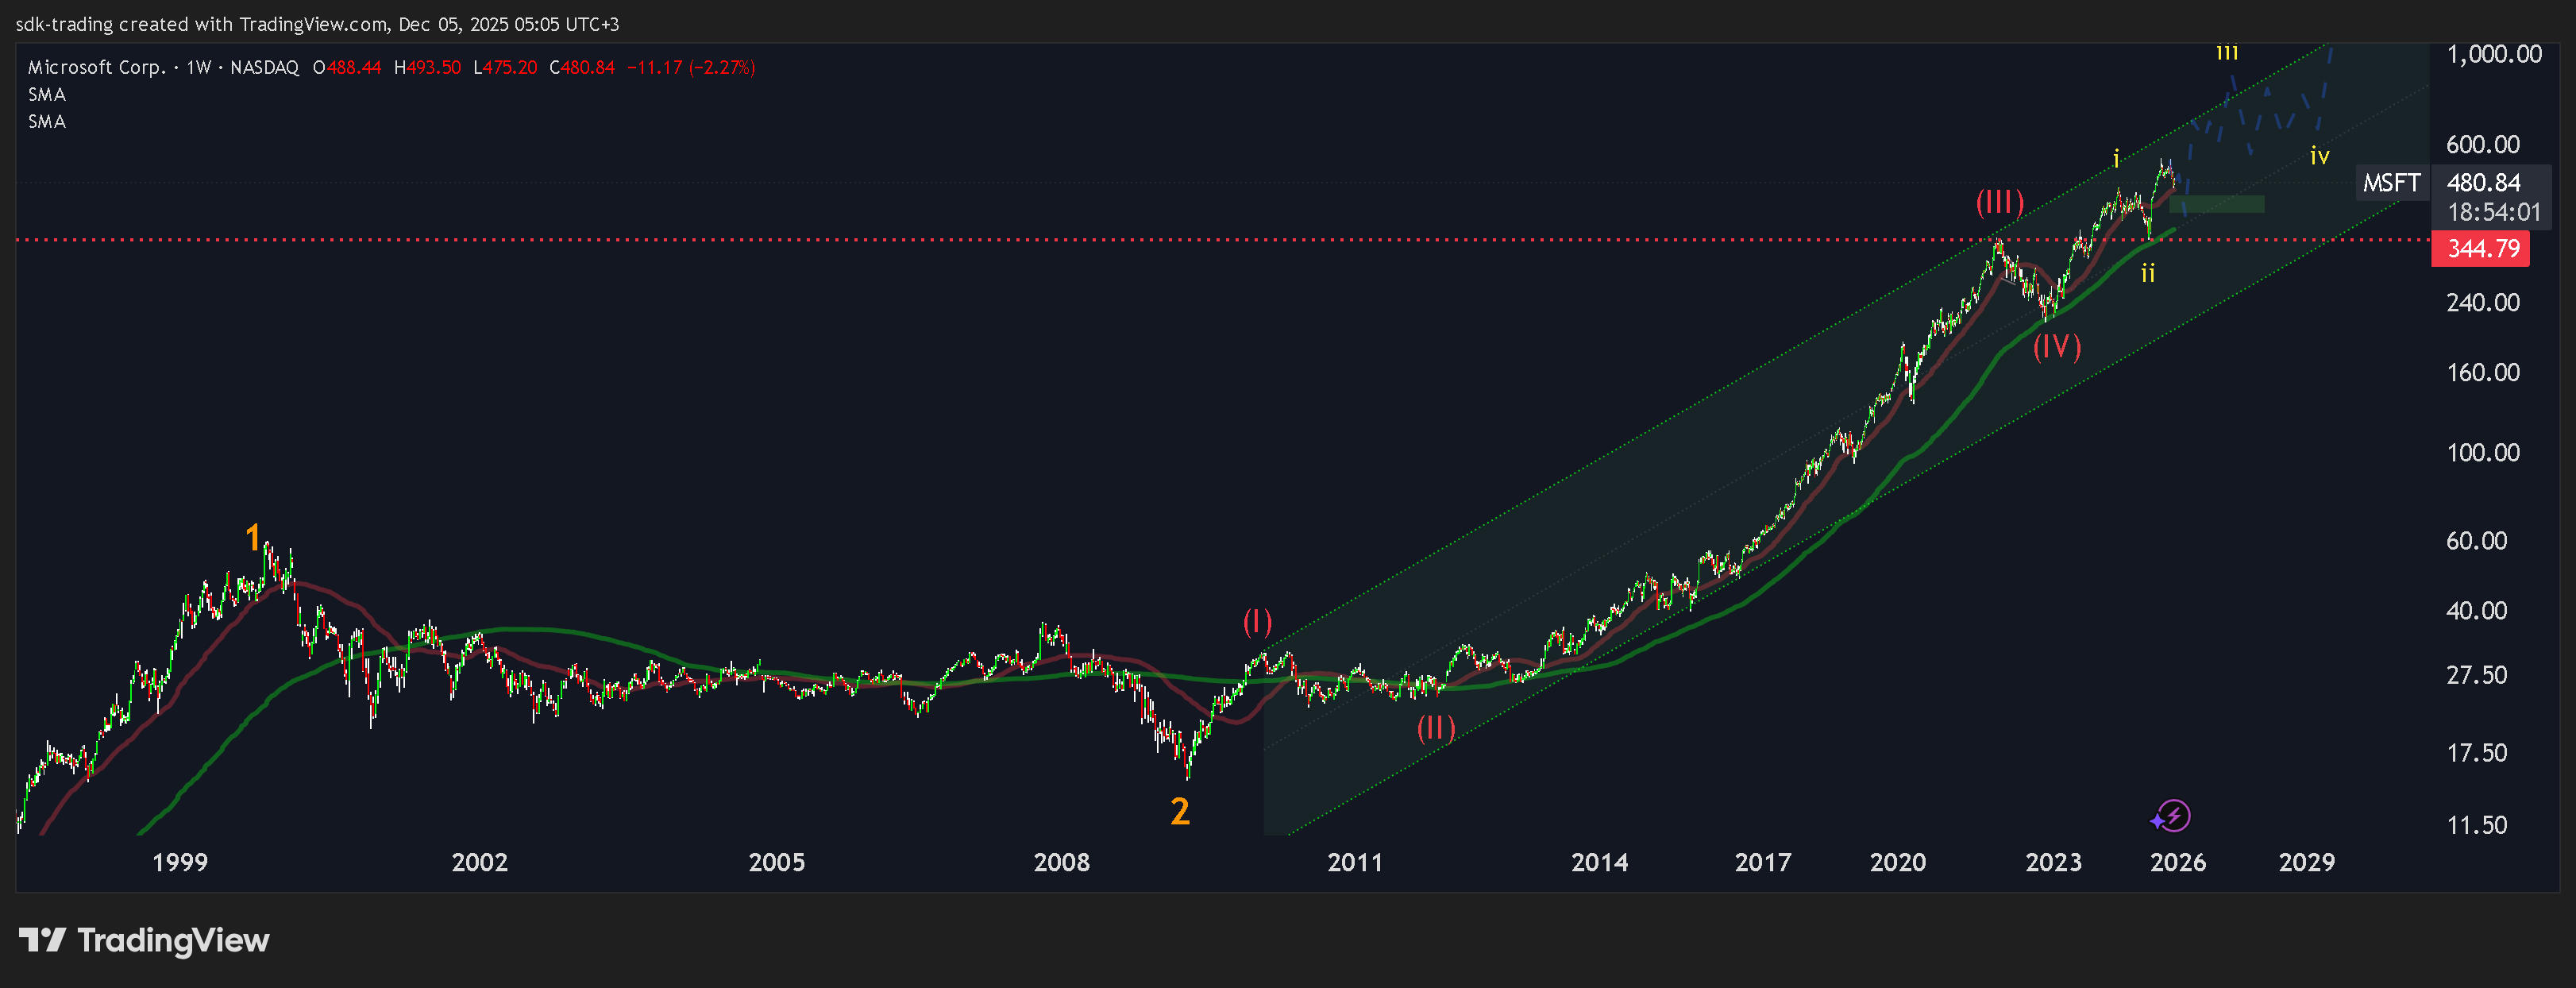
Task: Click the 11.50 price axis label
Action: pyautogui.click(x=2477, y=825)
